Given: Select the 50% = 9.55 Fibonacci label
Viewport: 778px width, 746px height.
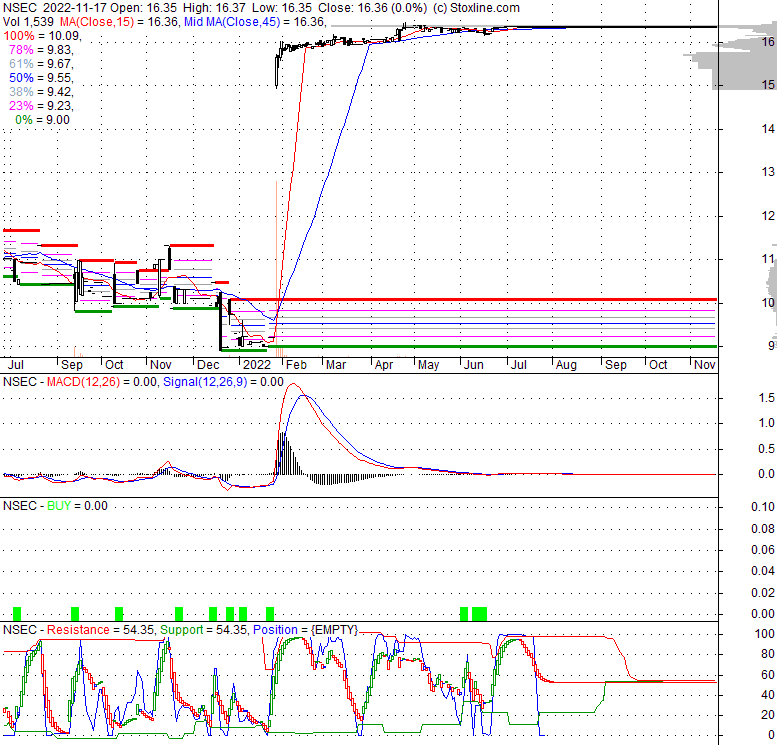Looking at the screenshot, I should point(40,77).
